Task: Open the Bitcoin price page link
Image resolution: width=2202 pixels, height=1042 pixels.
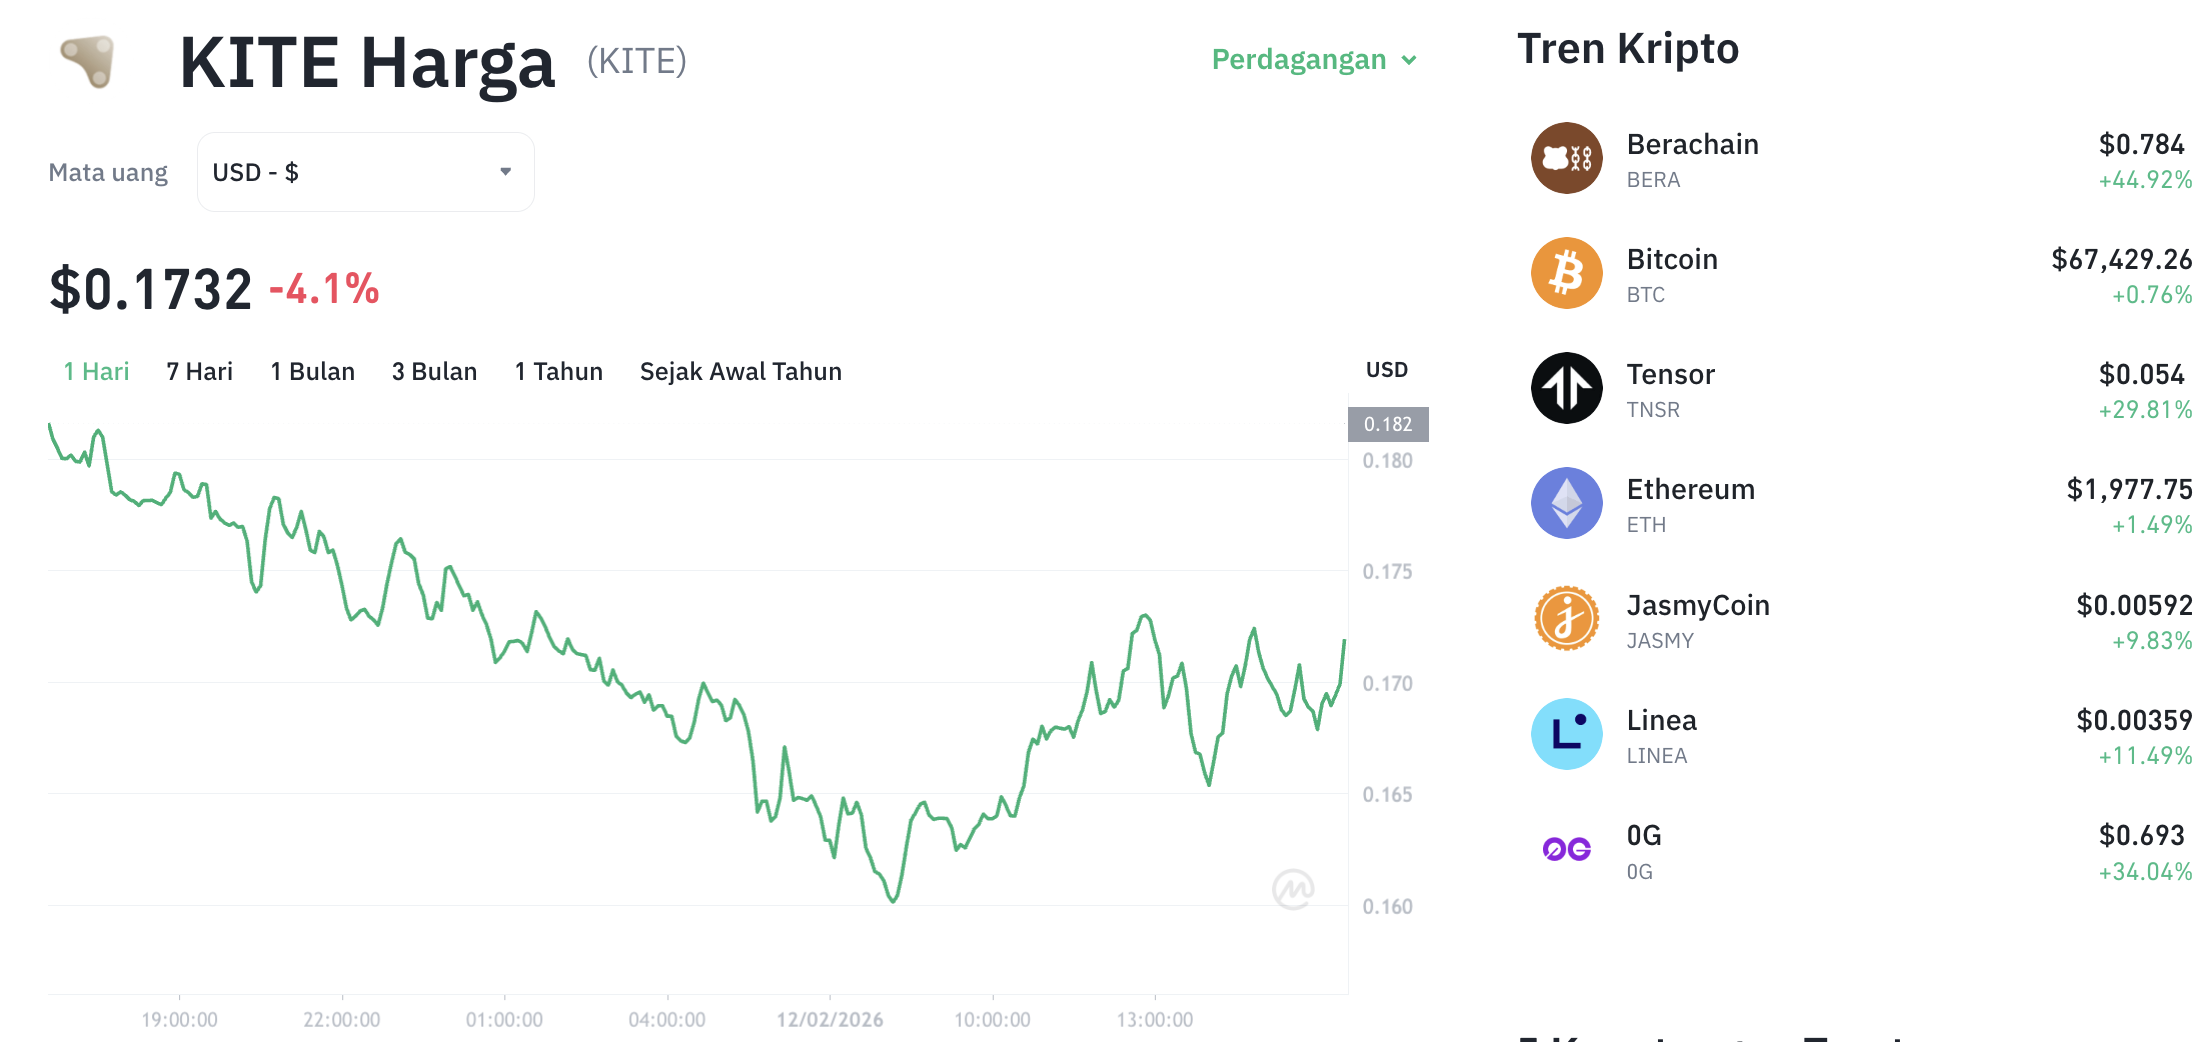Action: coord(1671,259)
